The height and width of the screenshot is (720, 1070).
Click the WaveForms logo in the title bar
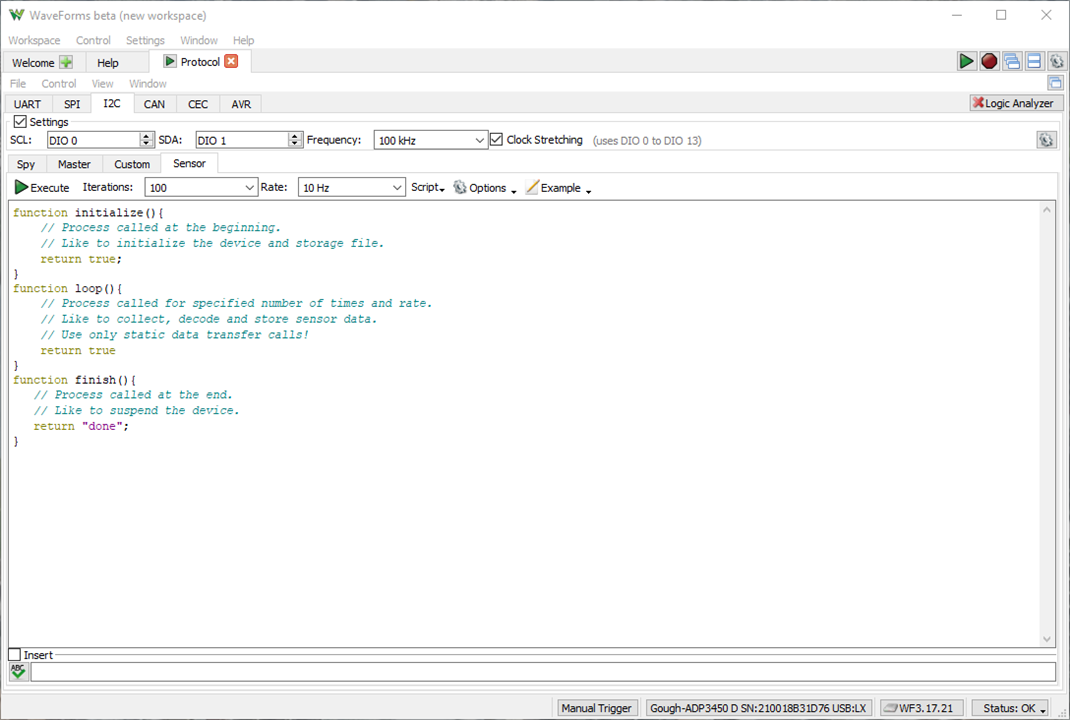[x=16, y=15]
